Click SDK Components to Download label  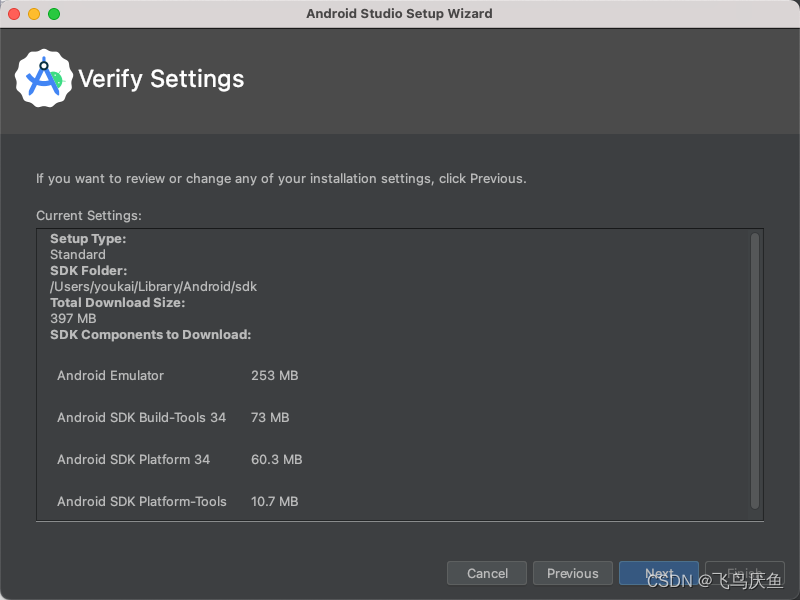click(x=151, y=335)
